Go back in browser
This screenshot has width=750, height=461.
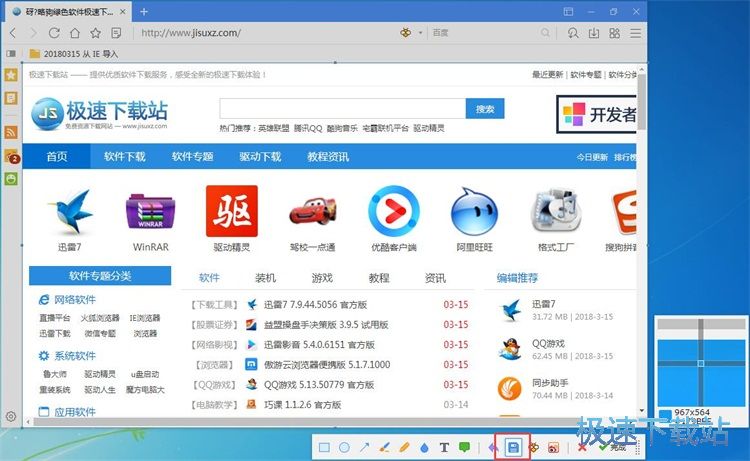13,33
